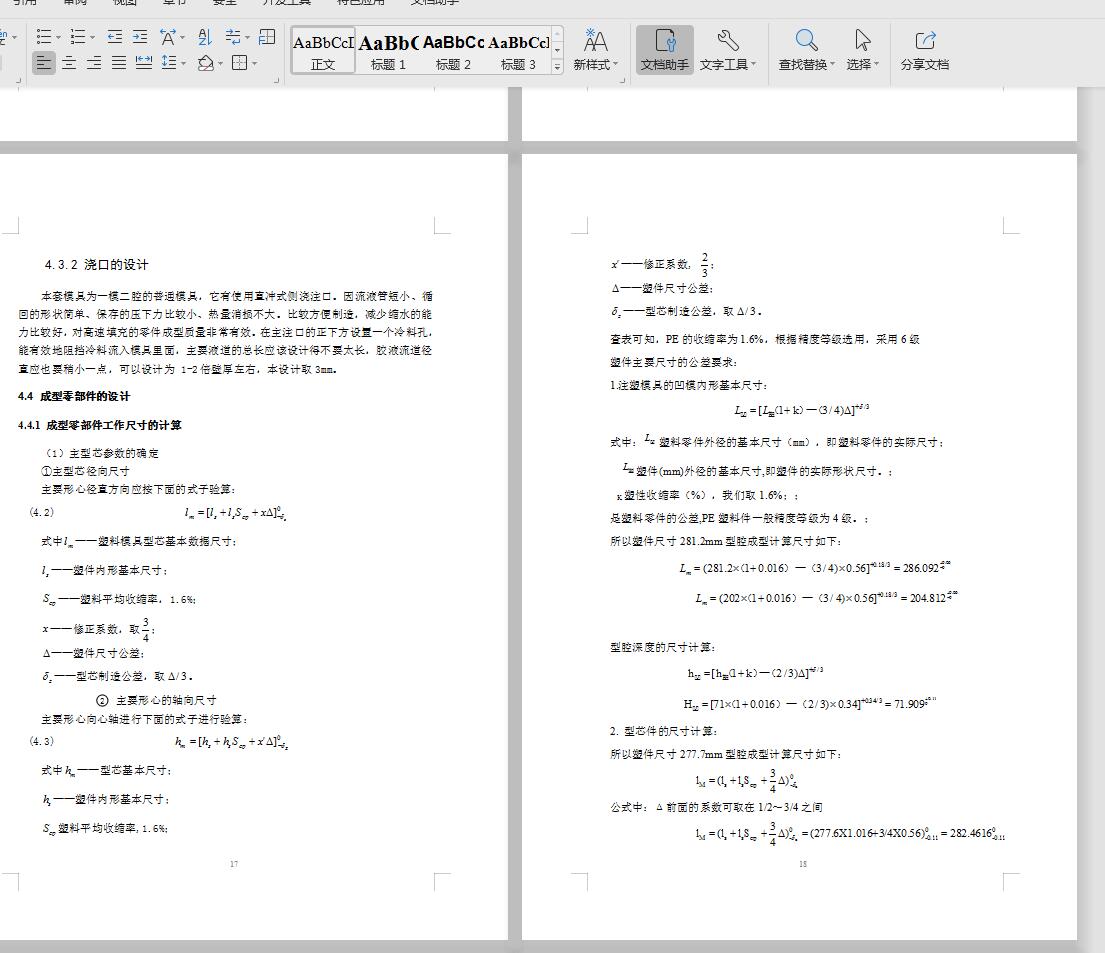
Task: Toggle right alignment
Action: coord(94,63)
